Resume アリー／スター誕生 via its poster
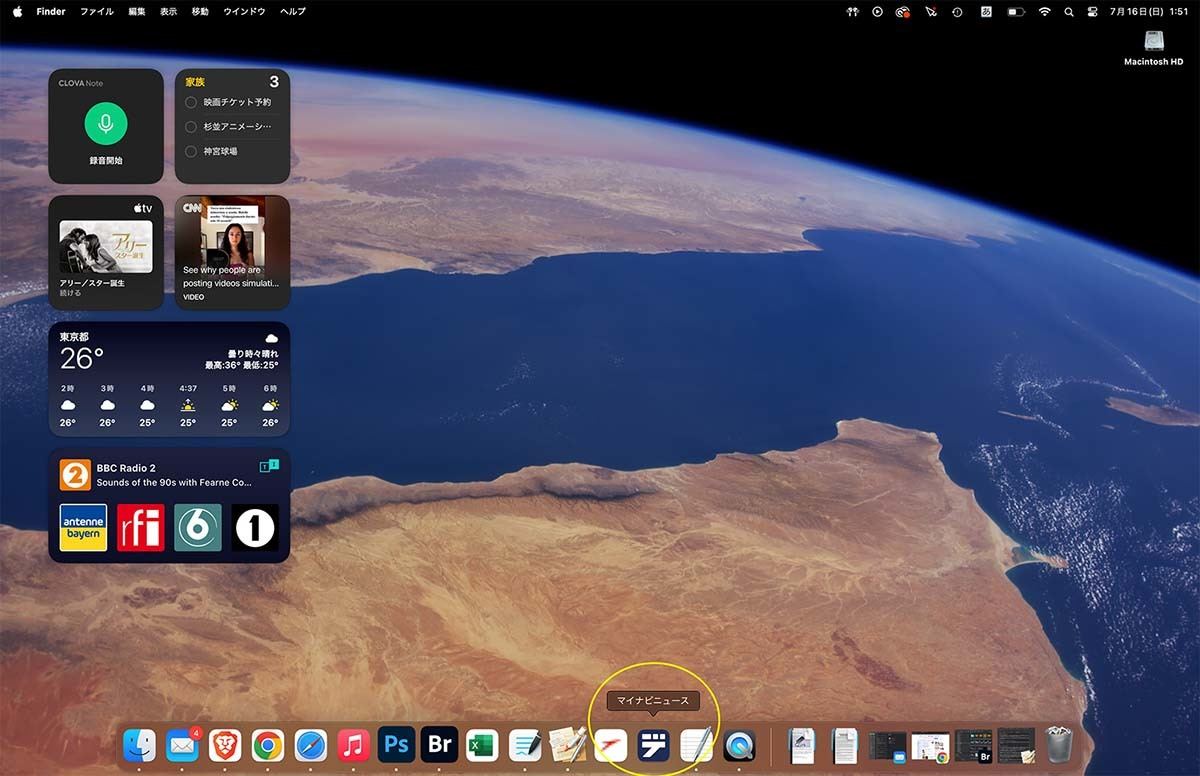Viewport: 1200px width, 776px height. point(106,246)
